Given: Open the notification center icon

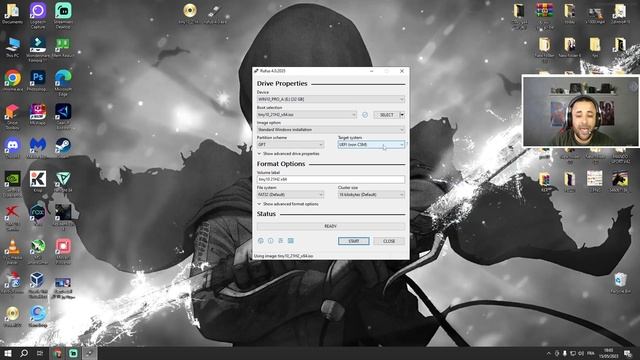Looking at the screenshot, I should pos(628,353).
